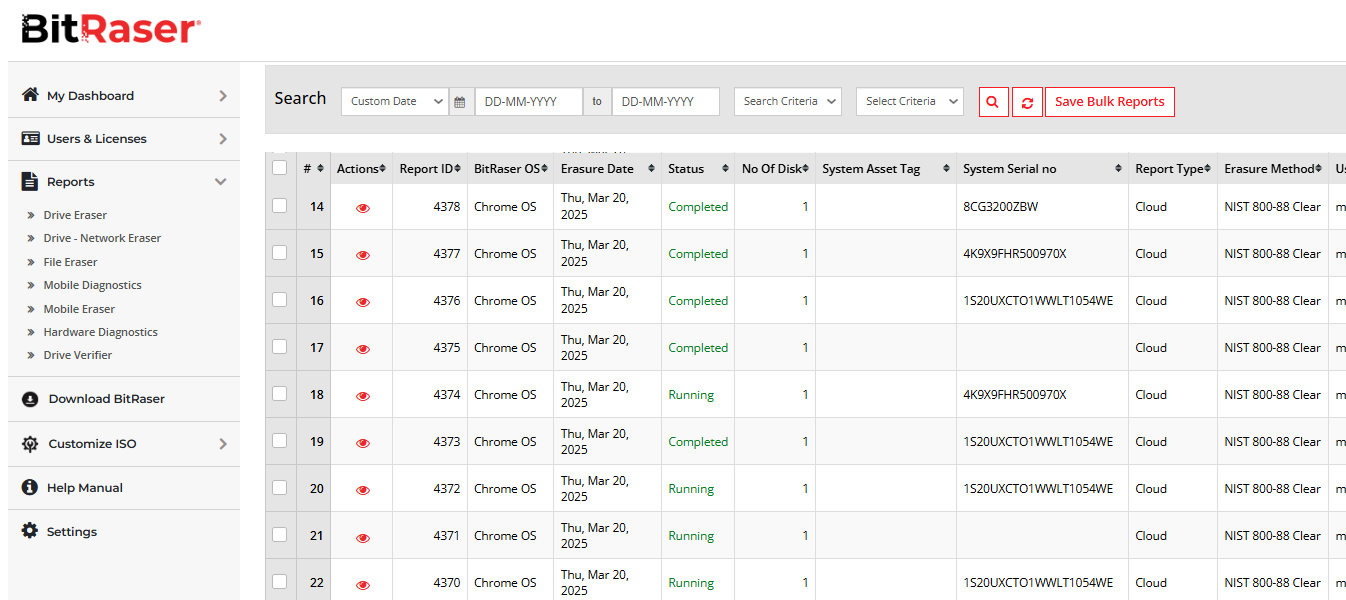Open Drive Verifier reports

(x=78, y=355)
